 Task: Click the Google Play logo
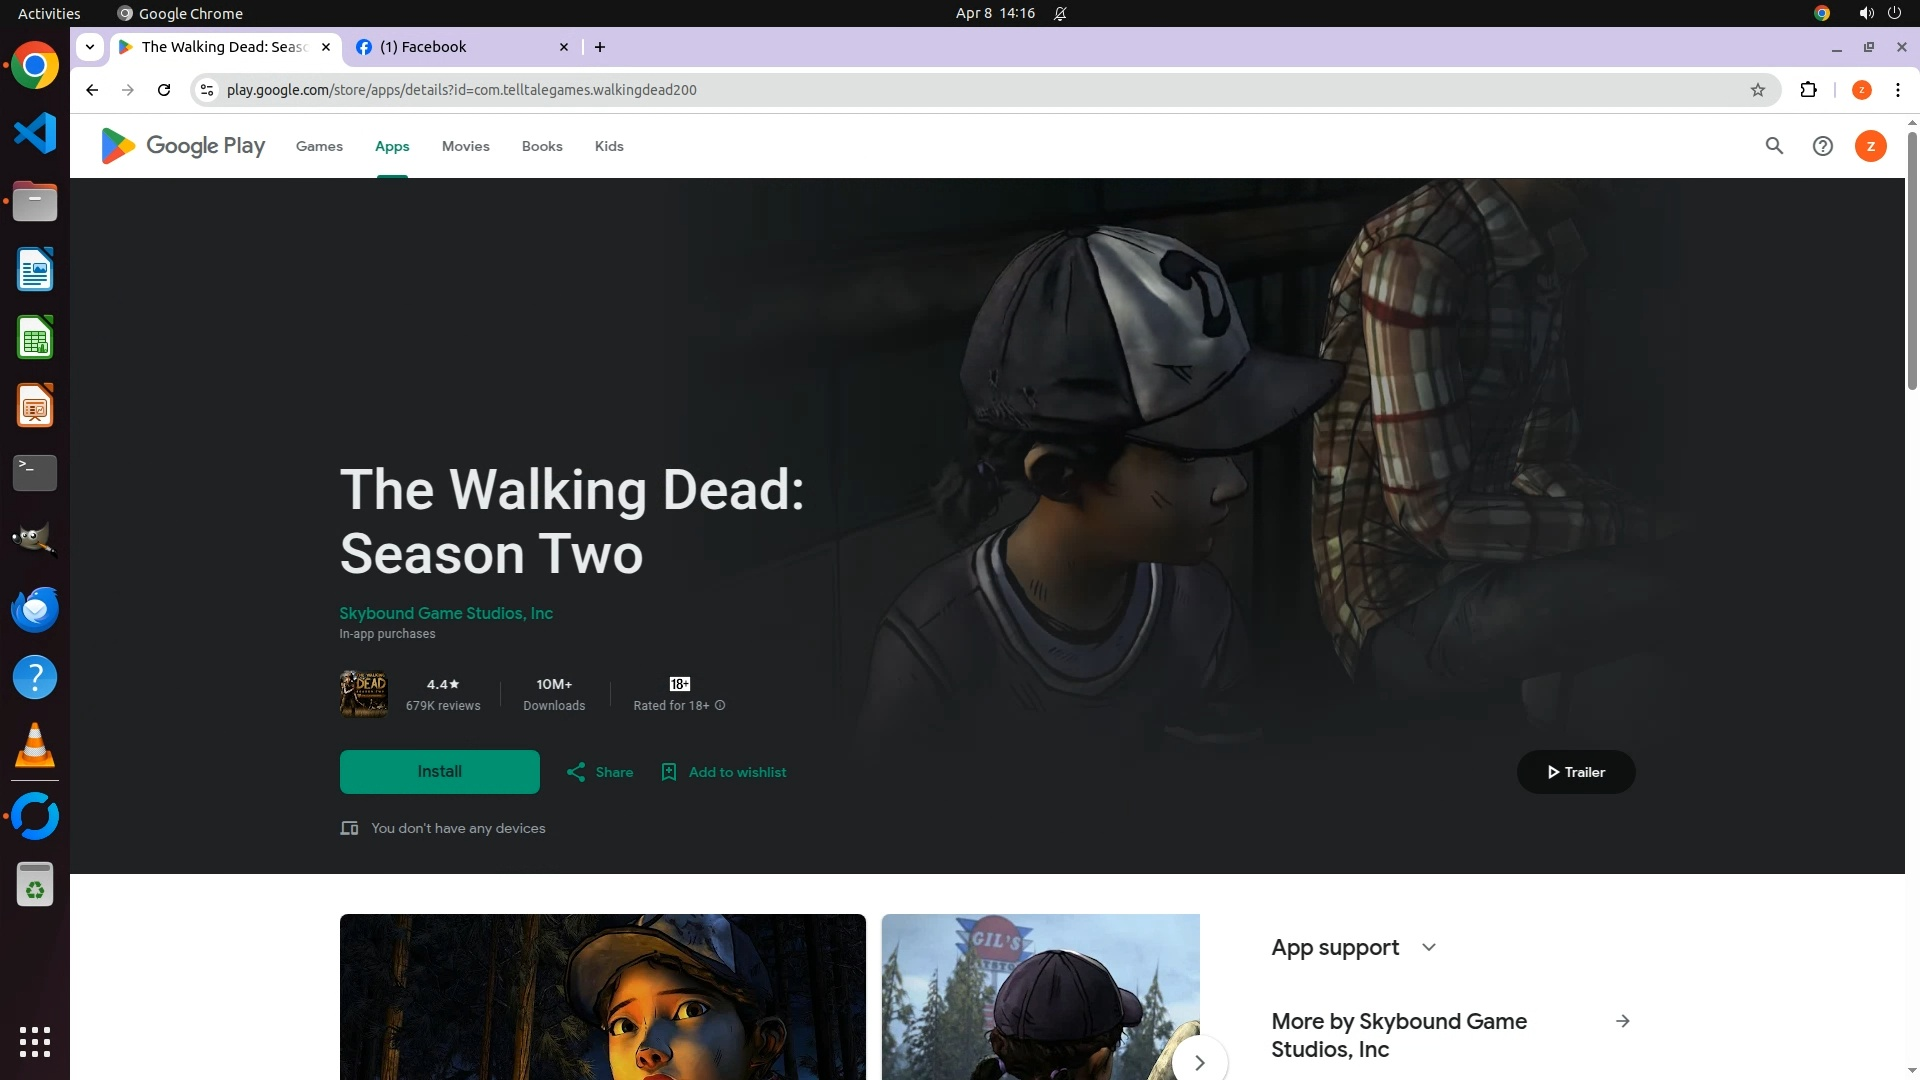(x=183, y=146)
